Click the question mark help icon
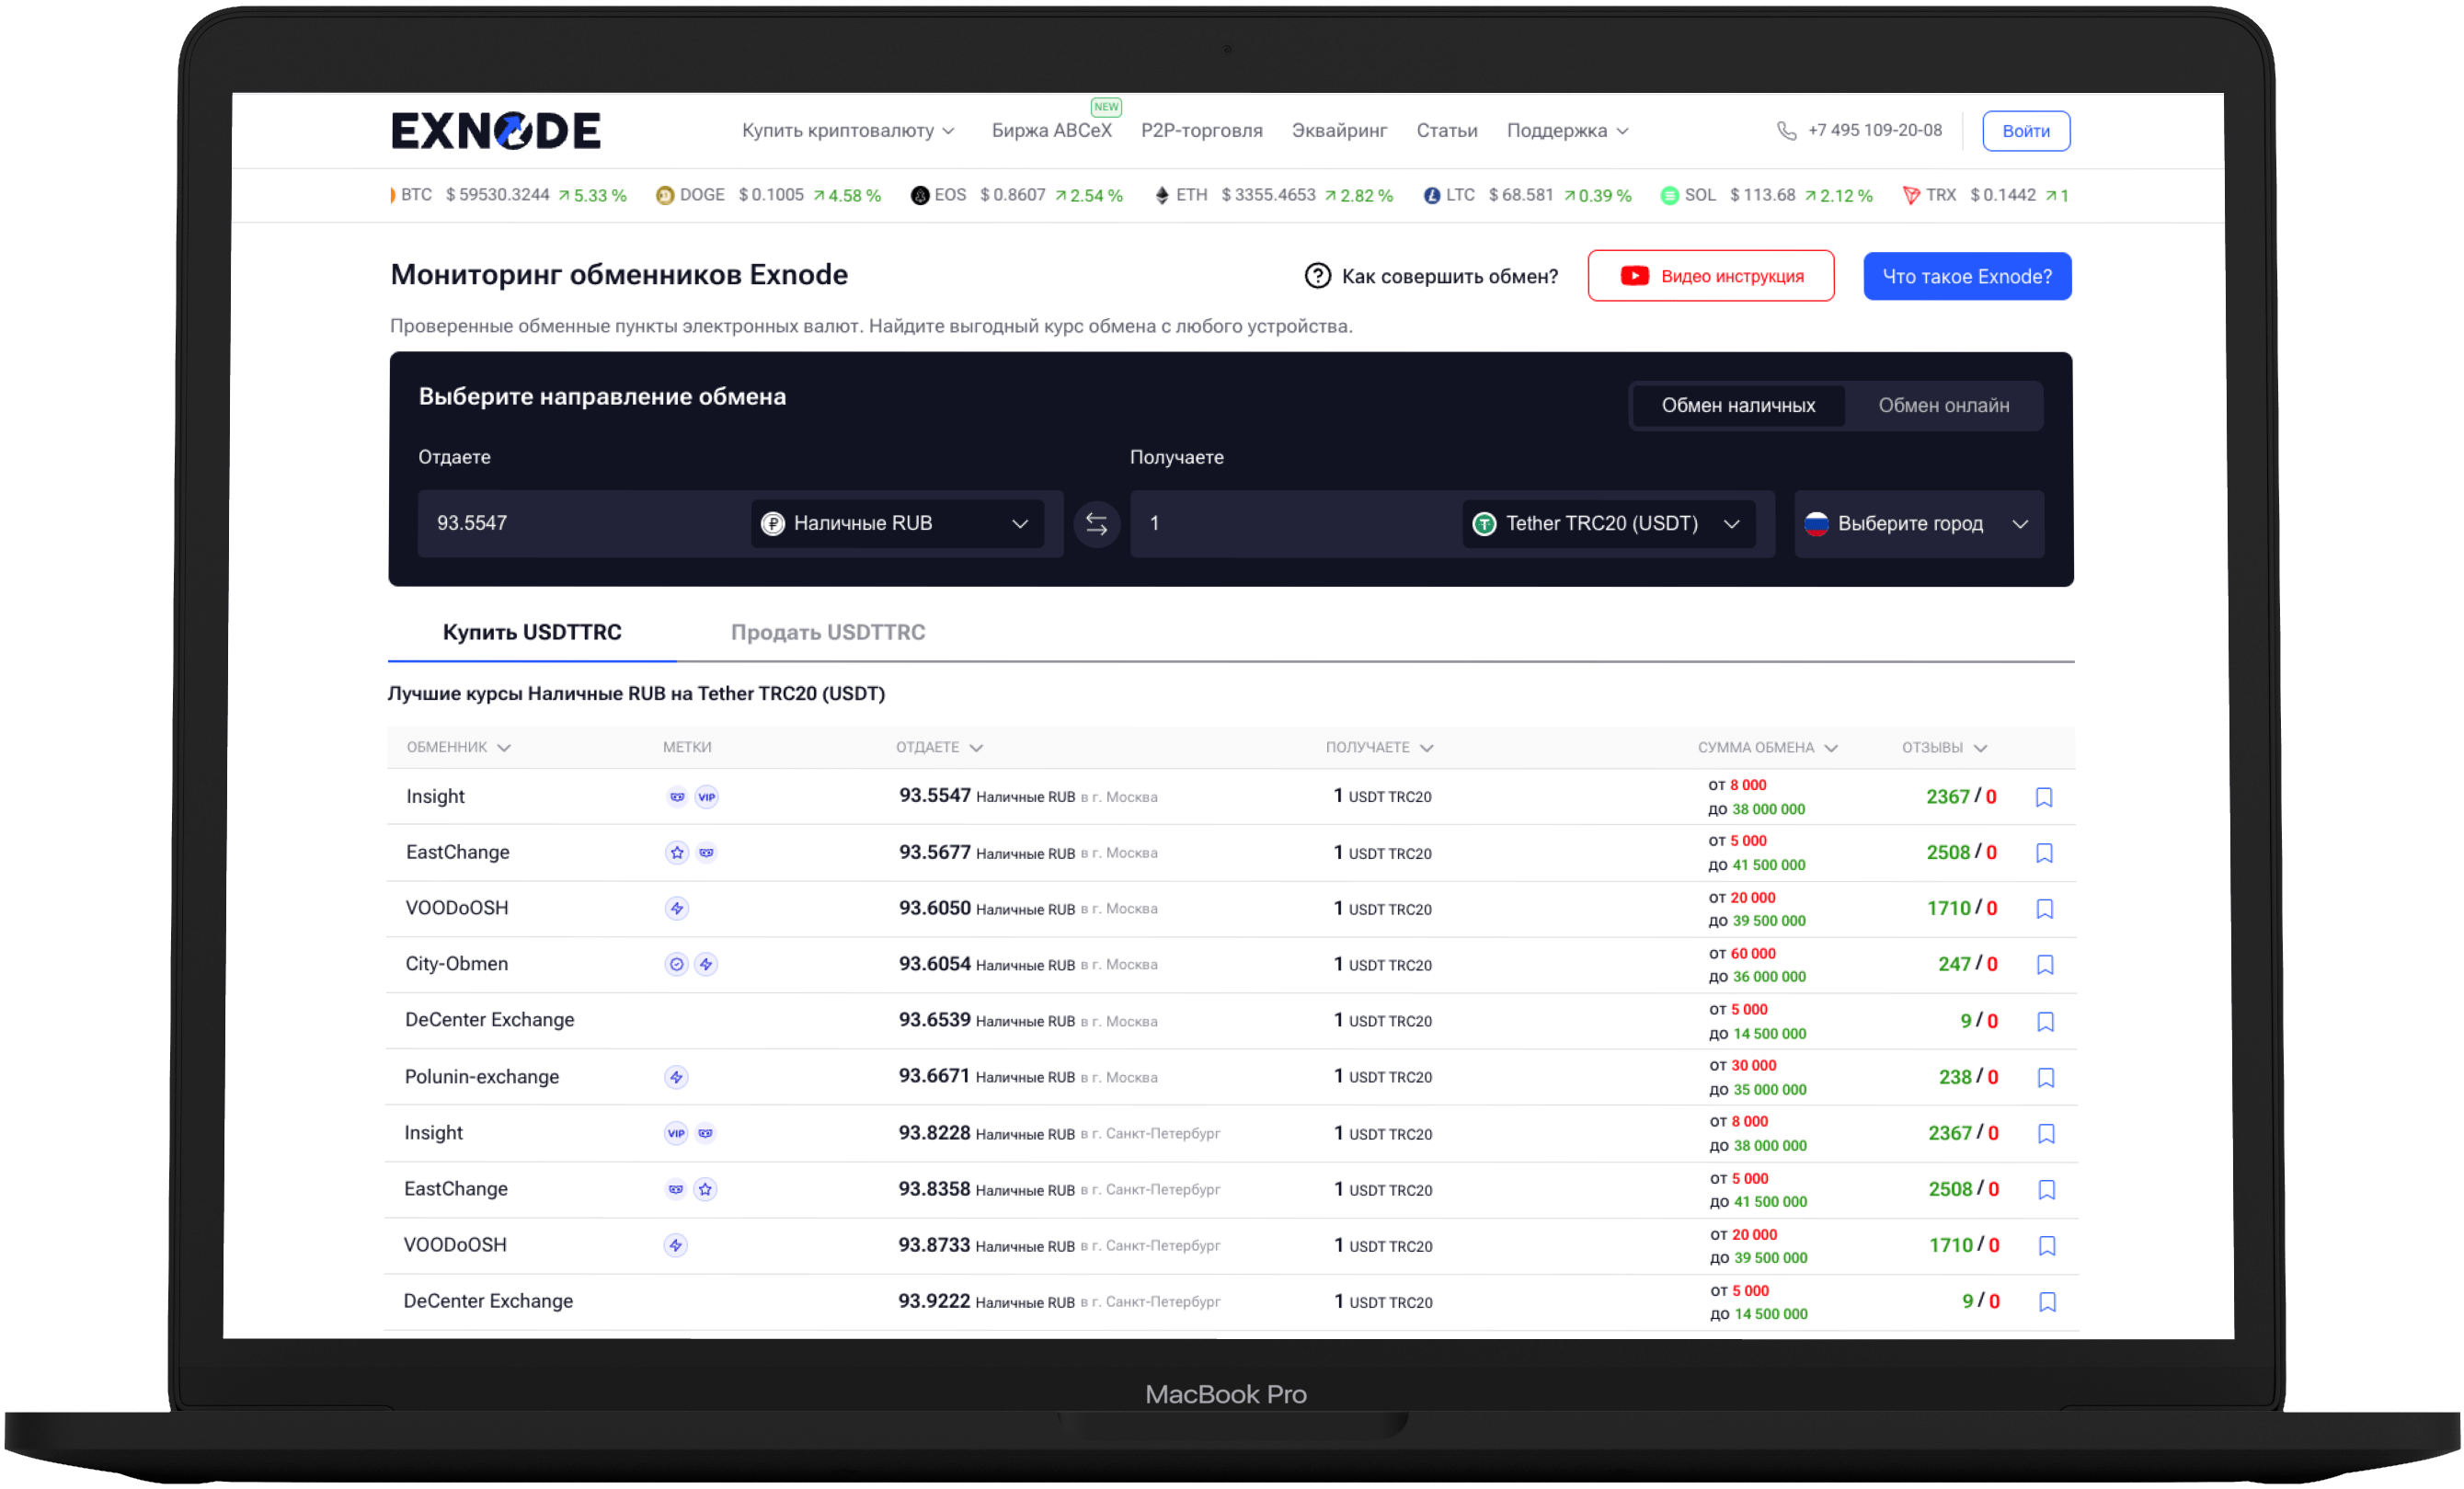 click(1318, 276)
